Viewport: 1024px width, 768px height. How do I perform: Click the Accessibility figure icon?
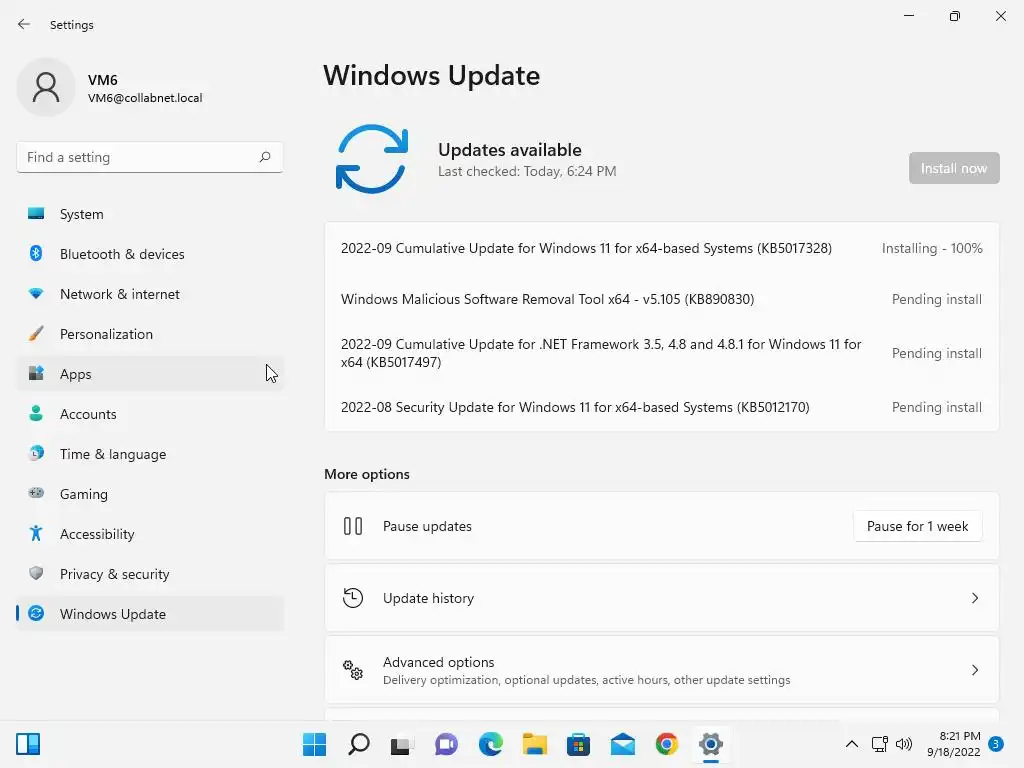(36, 534)
